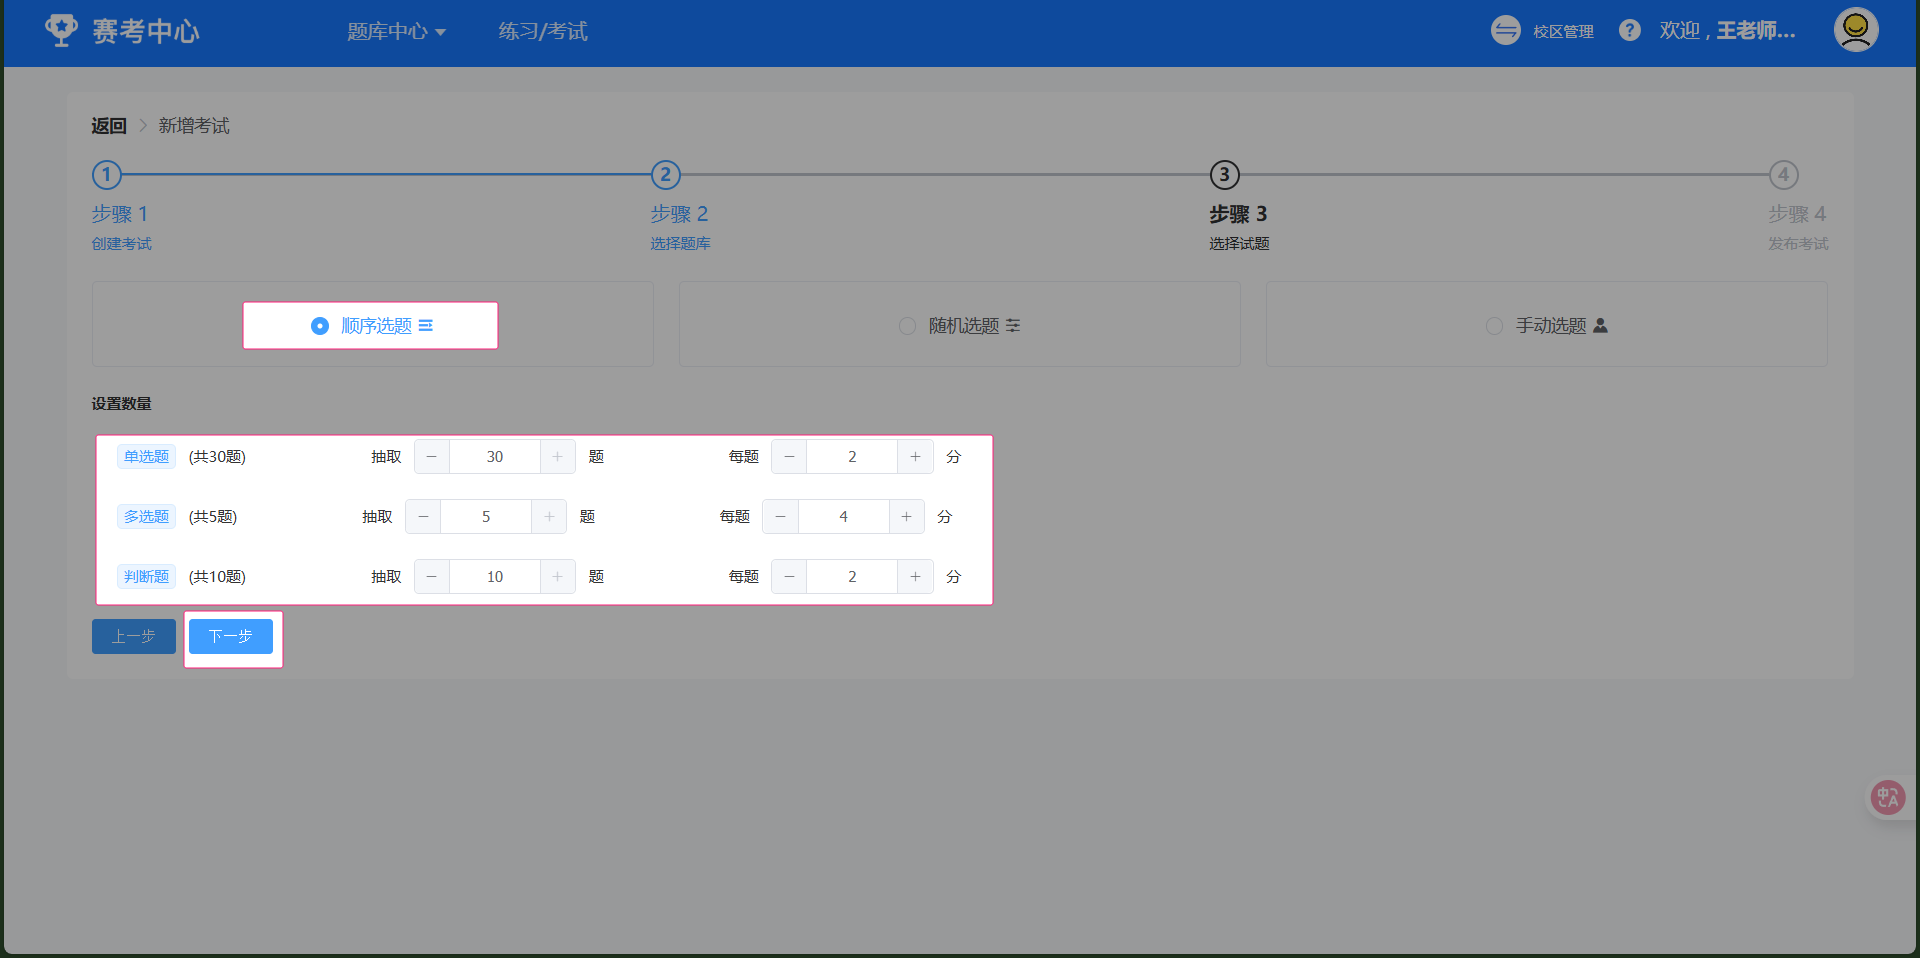Viewport: 1920px width, 958px height.
Task: Select the 随机选题 radio button
Action: point(907,326)
